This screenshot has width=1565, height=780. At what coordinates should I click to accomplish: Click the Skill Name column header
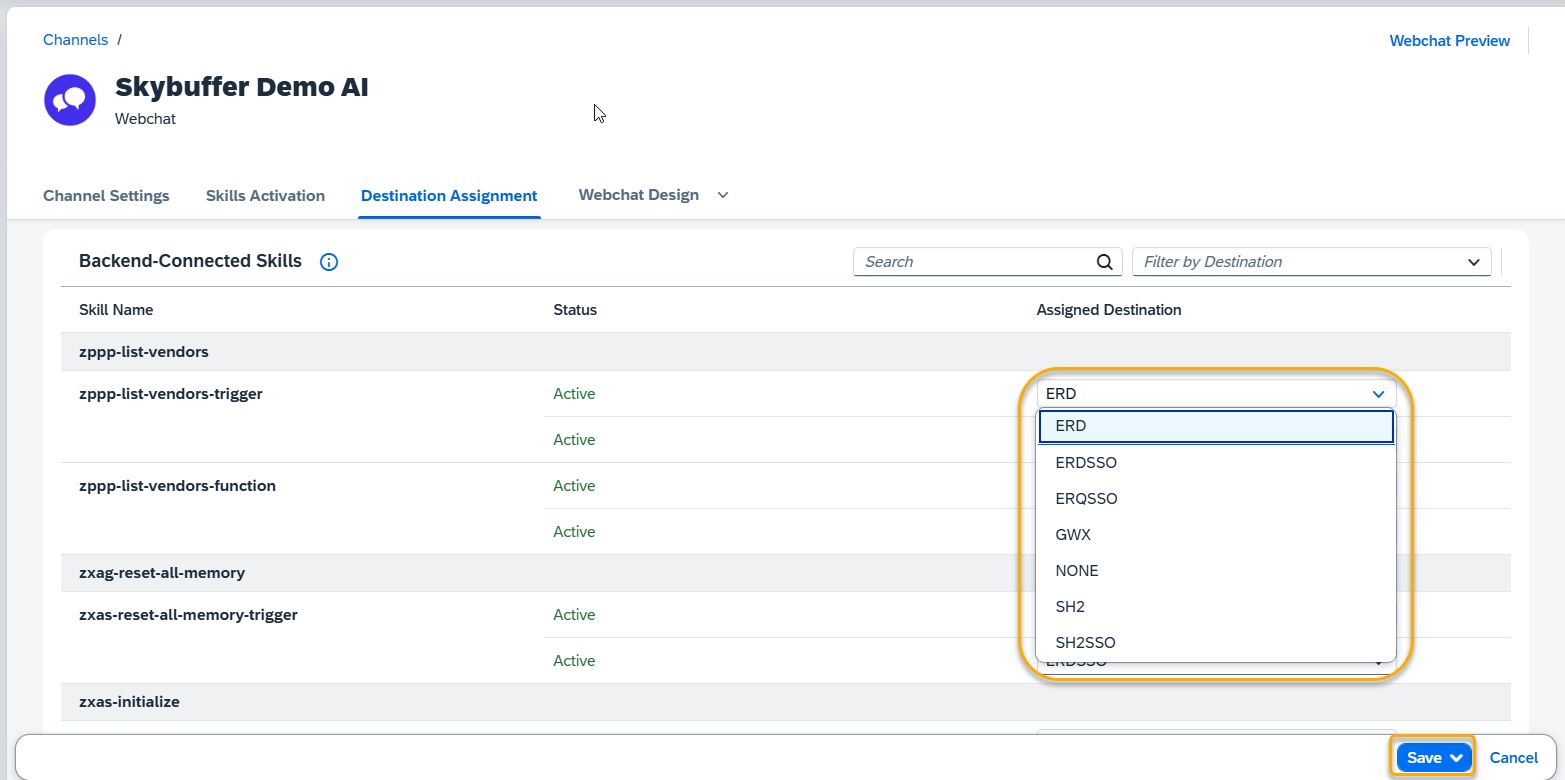click(x=116, y=310)
